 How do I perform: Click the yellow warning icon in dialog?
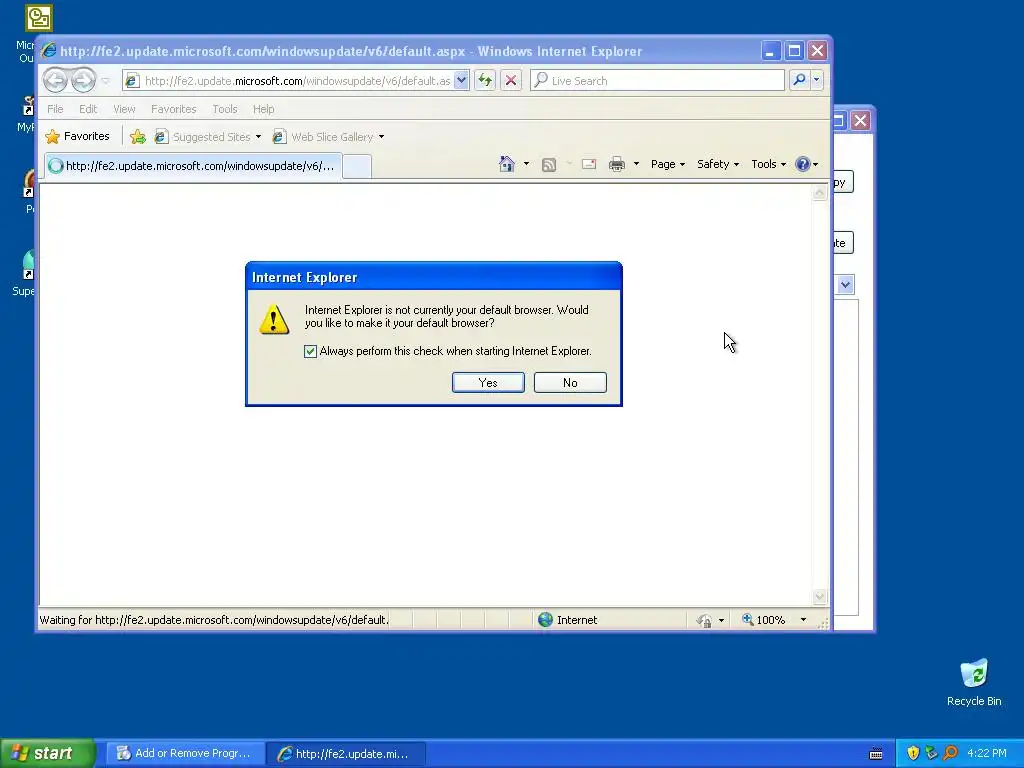click(x=274, y=319)
